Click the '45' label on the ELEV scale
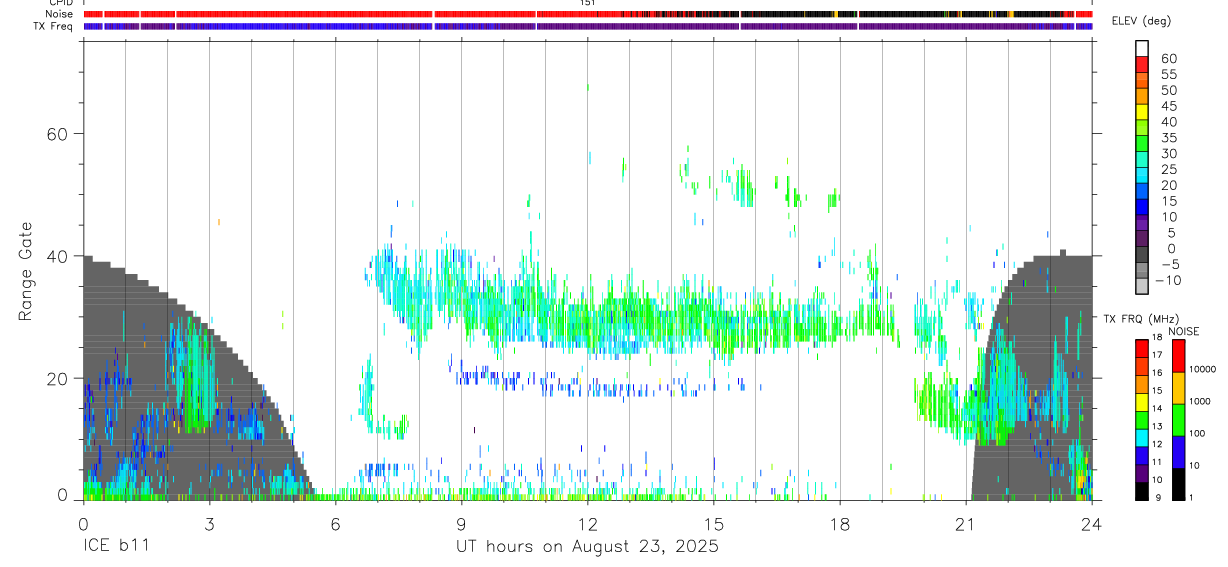The height and width of the screenshot is (567, 1228). pyautogui.click(x=1168, y=106)
